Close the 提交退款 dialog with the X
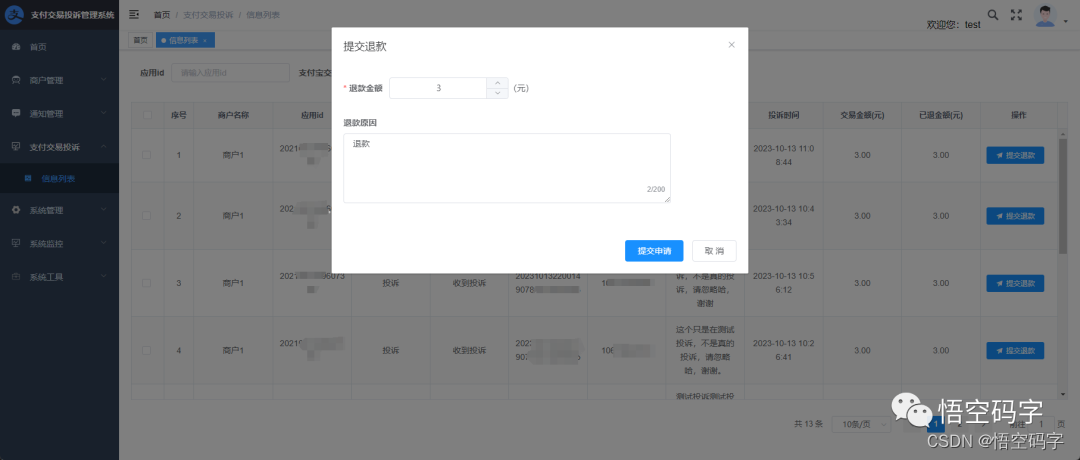The image size is (1080, 460). (731, 45)
